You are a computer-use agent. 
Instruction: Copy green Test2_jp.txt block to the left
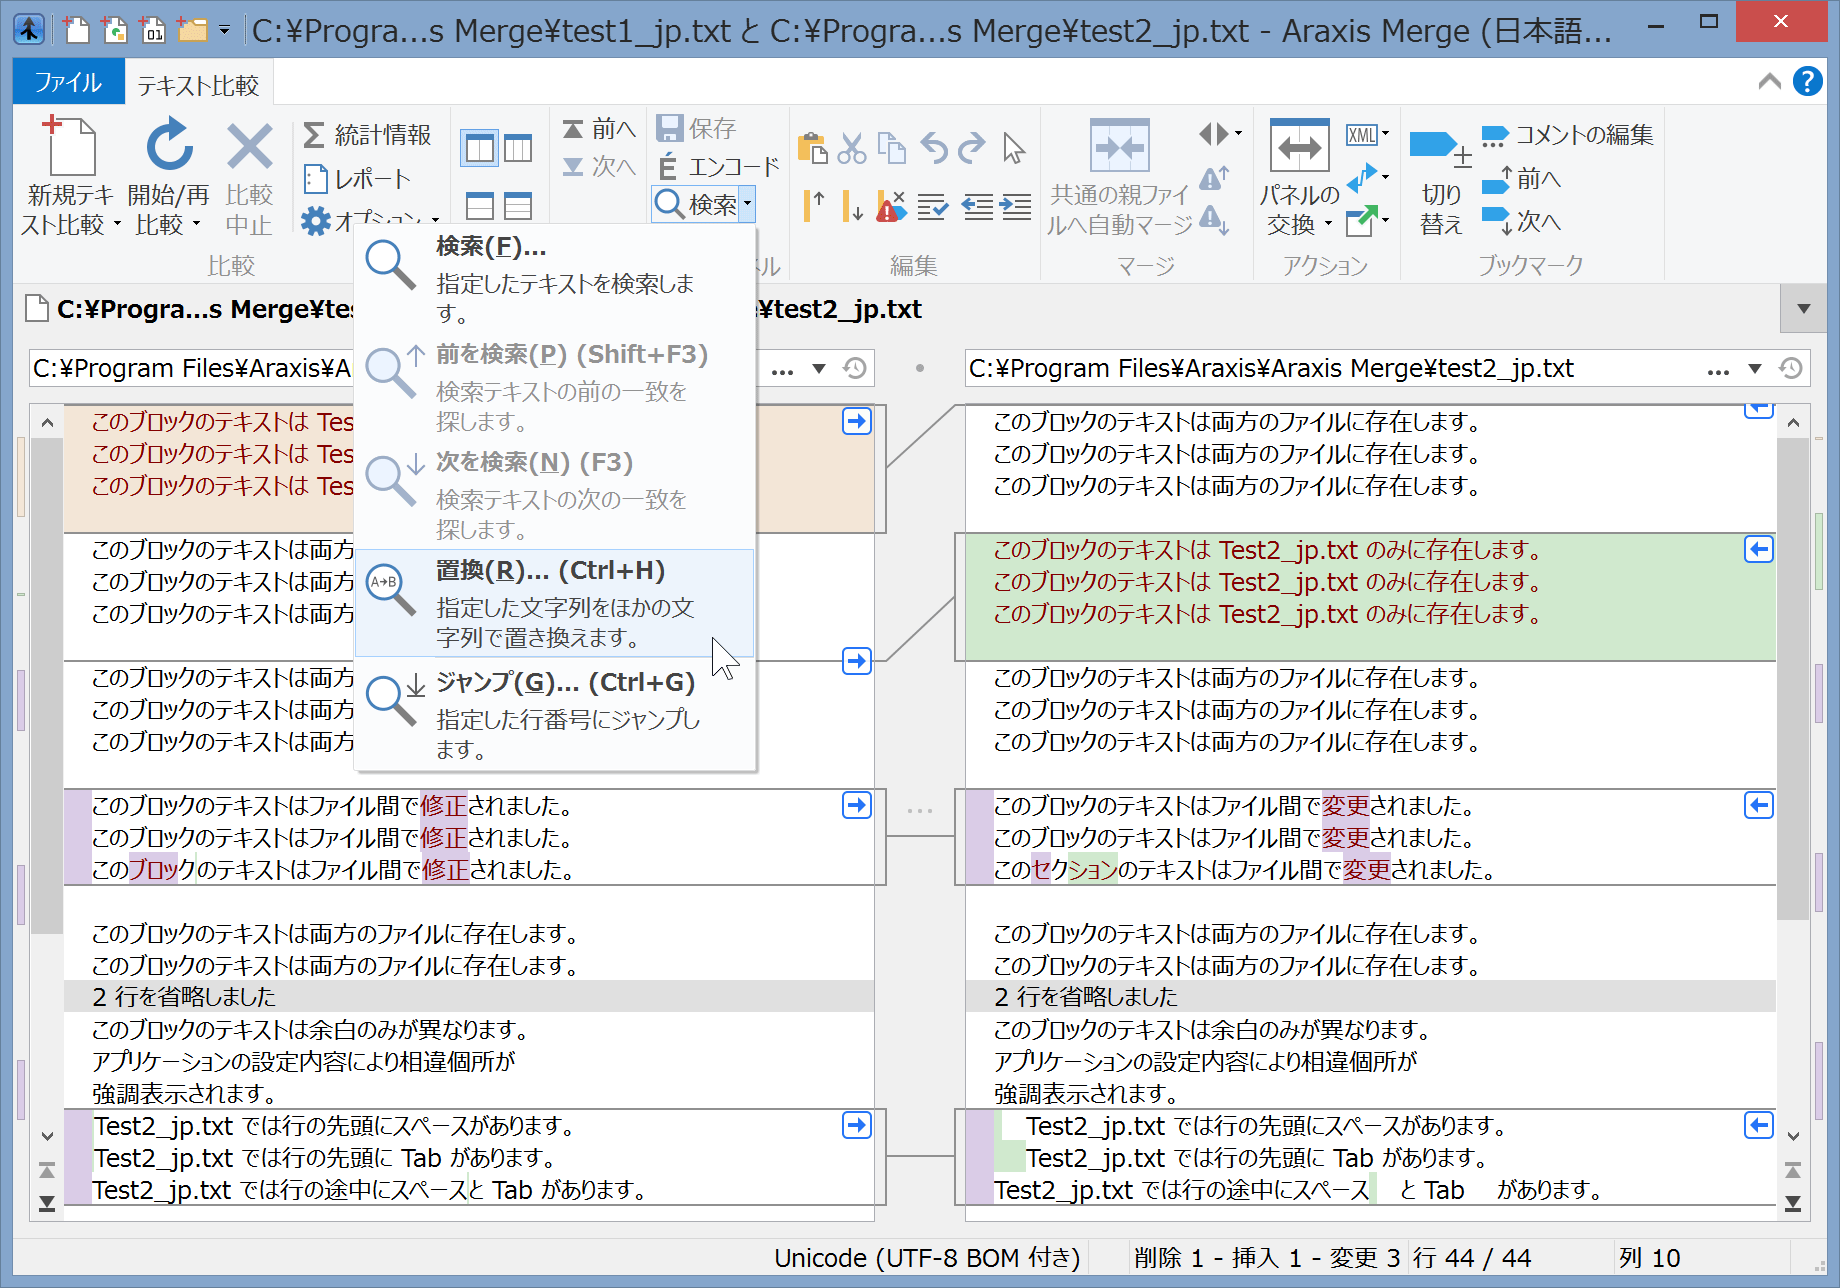pos(1758,549)
